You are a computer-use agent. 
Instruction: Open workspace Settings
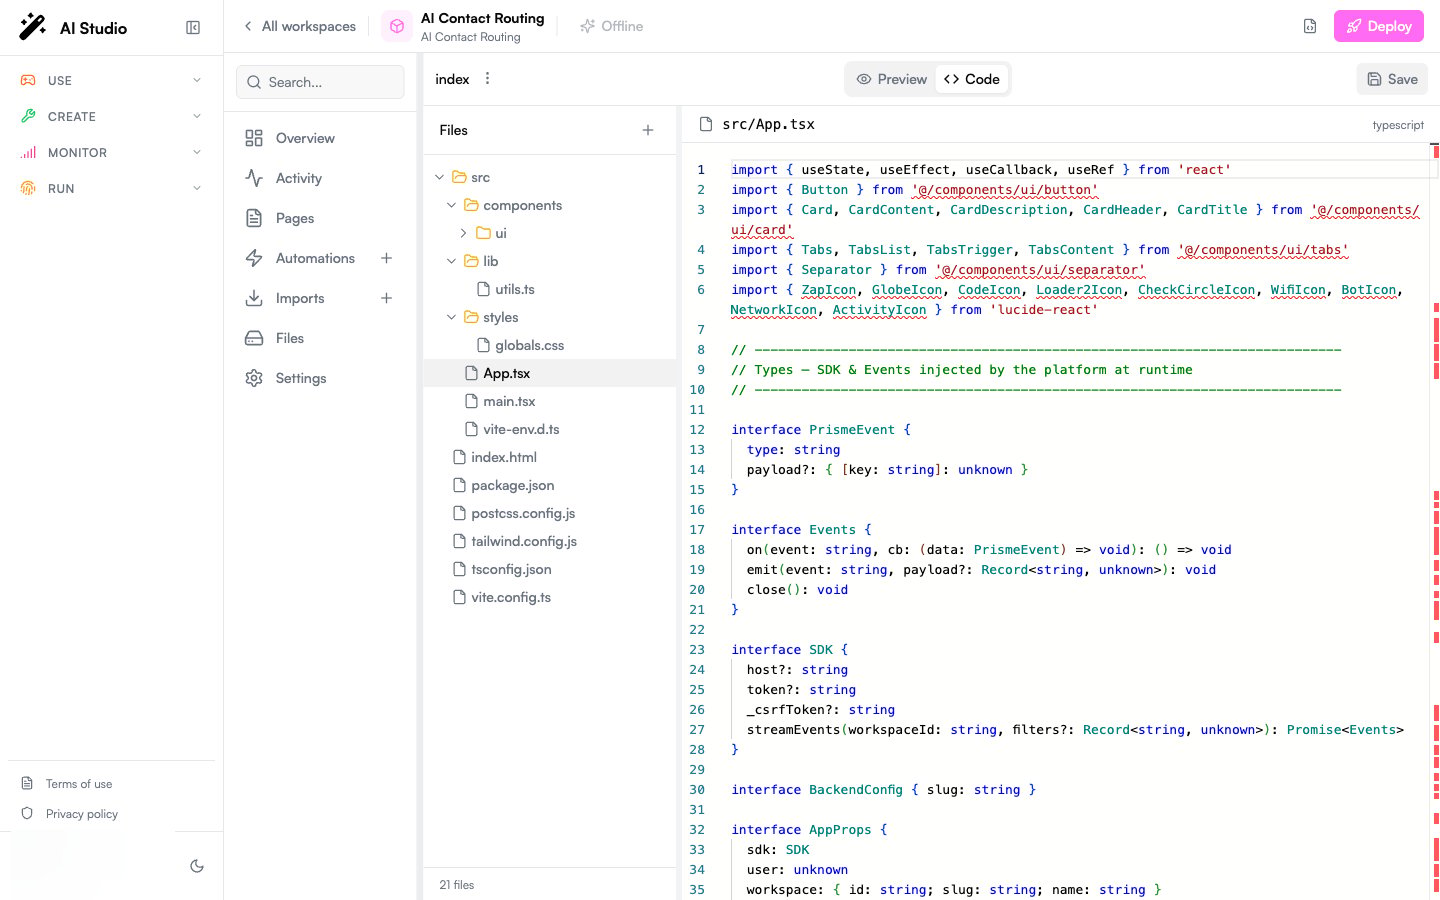320,378
